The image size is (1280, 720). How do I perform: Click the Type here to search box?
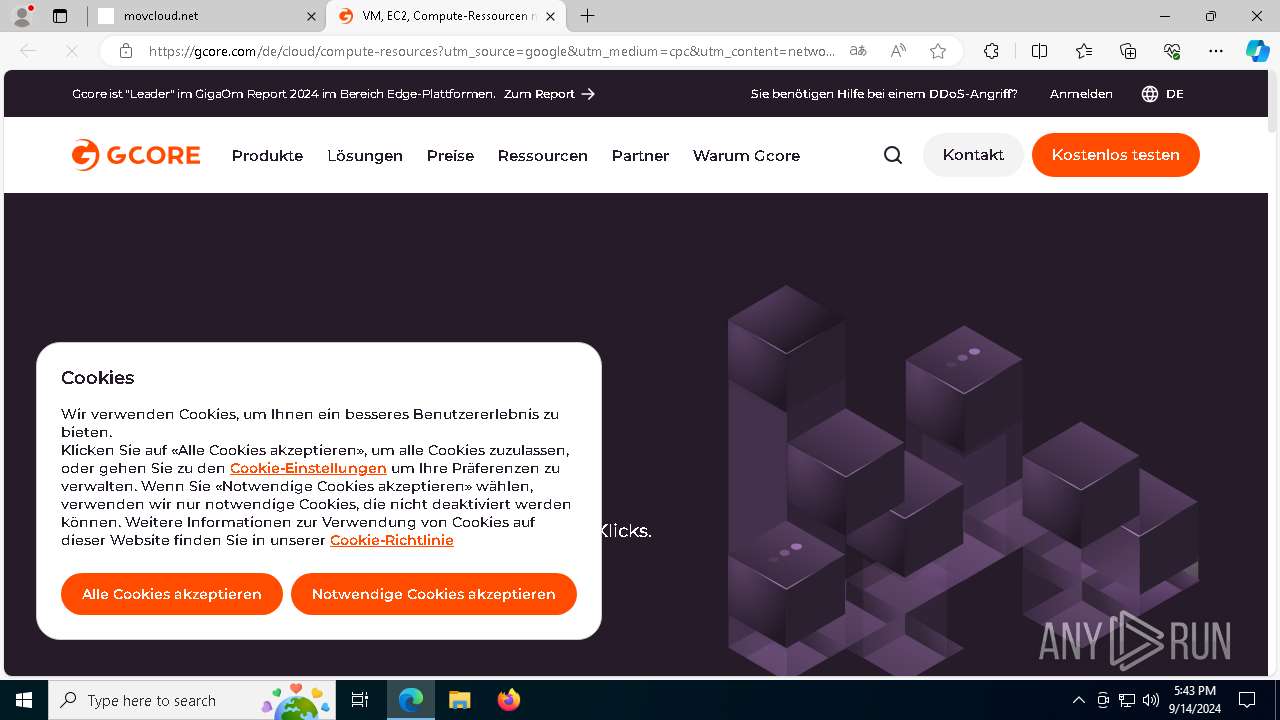193,700
